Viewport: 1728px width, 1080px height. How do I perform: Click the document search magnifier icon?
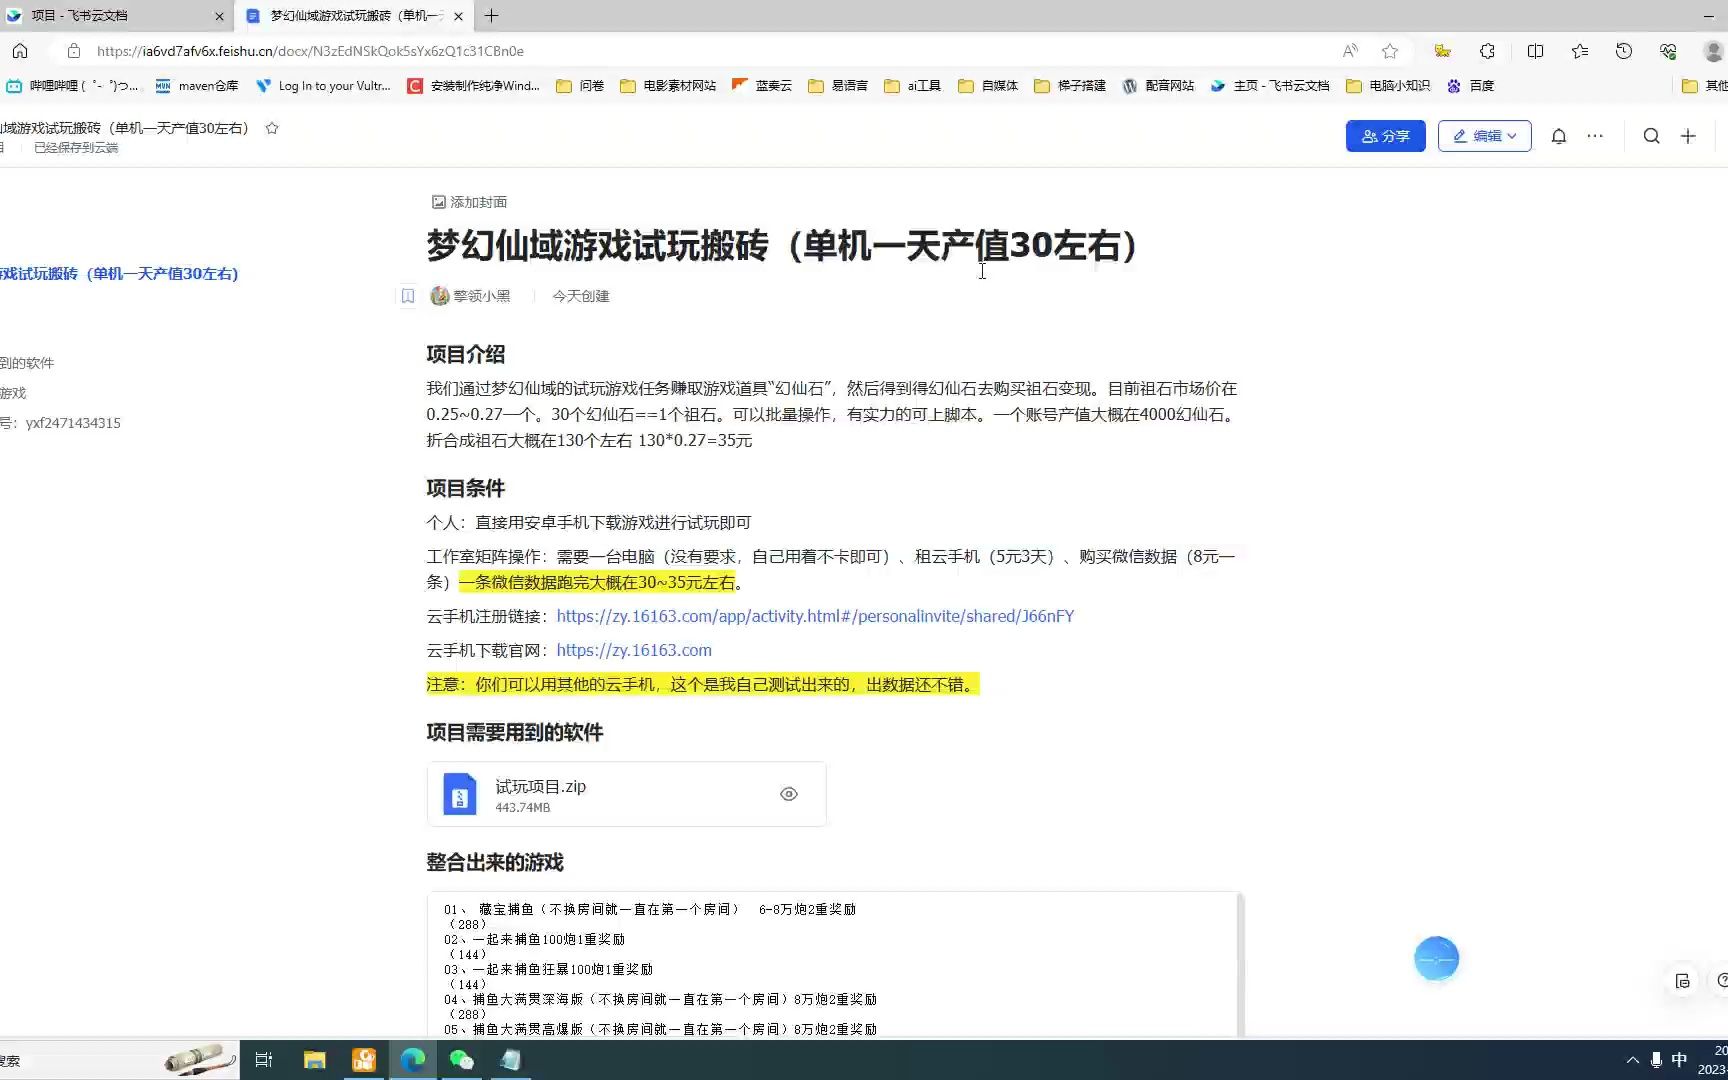pyautogui.click(x=1651, y=136)
